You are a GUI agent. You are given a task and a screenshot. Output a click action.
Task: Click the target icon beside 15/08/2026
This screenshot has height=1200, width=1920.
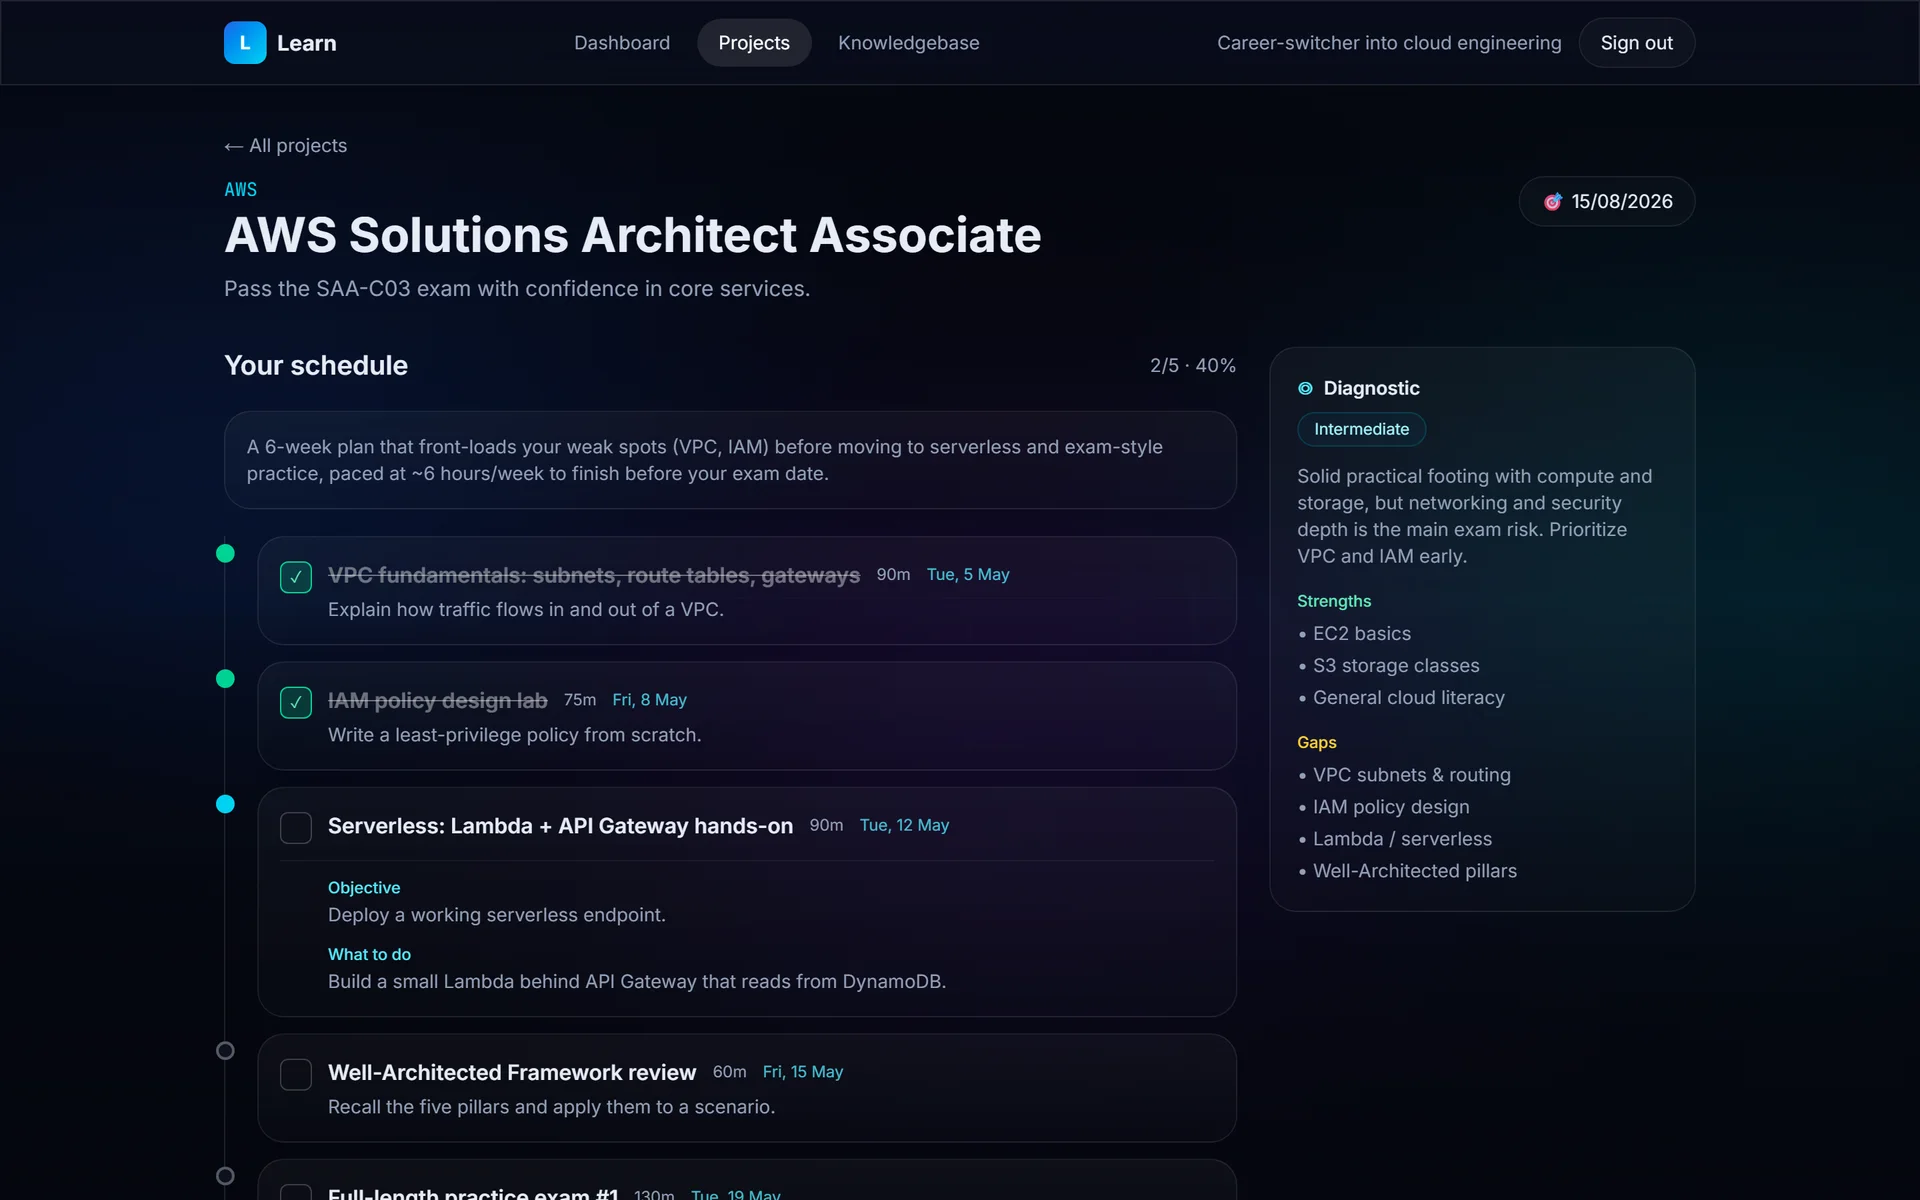click(x=1552, y=202)
